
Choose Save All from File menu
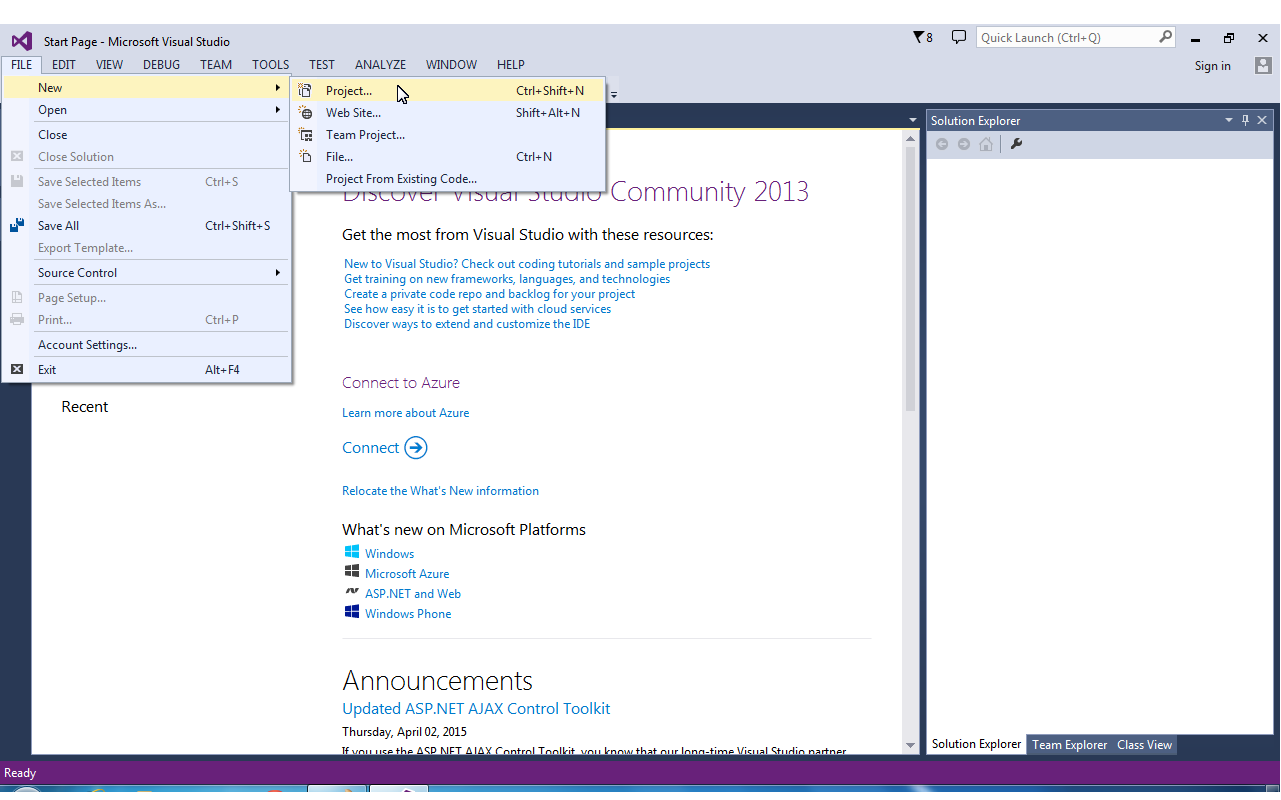click(x=146, y=226)
